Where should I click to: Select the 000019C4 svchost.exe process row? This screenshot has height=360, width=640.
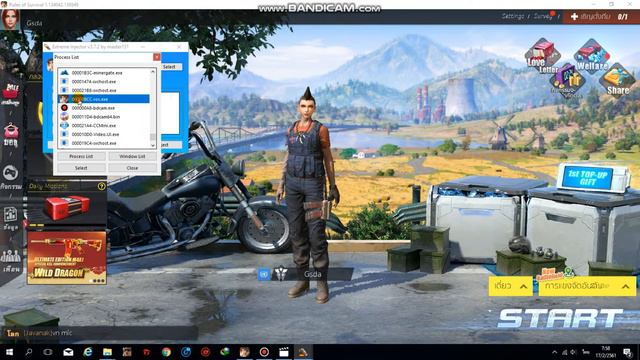click(x=104, y=143)
